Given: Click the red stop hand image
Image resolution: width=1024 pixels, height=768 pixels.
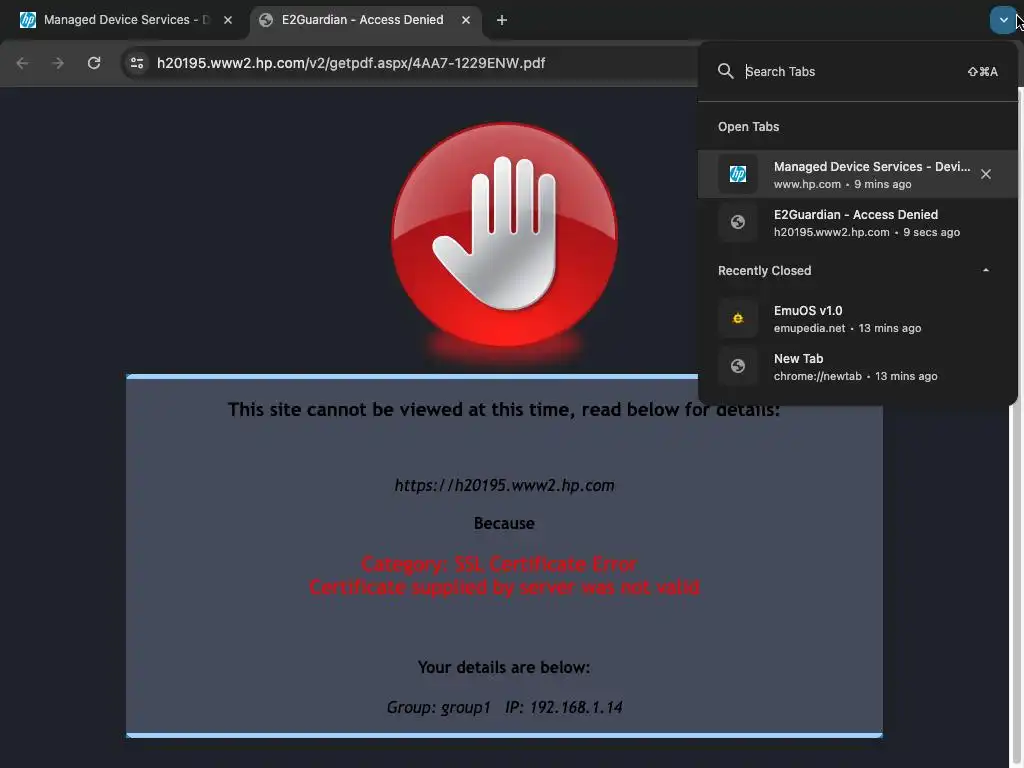Looking at the screenshot, I should tap(504, 235).
